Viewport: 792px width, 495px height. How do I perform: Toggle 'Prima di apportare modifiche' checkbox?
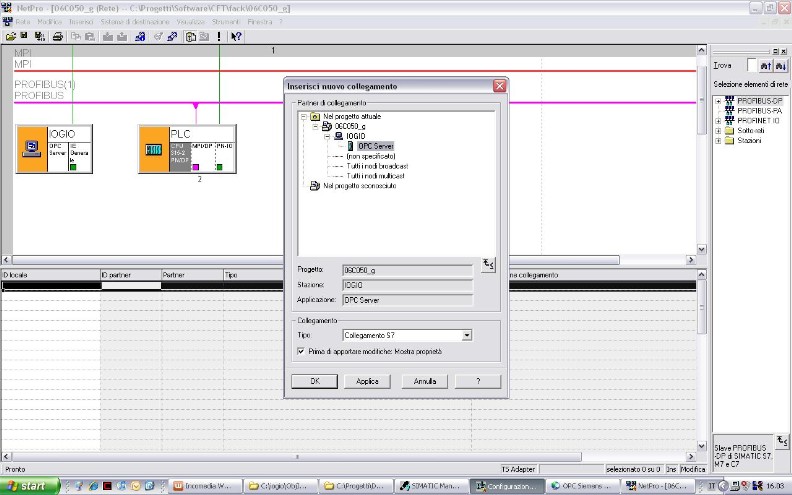click(x=301, y=351)
